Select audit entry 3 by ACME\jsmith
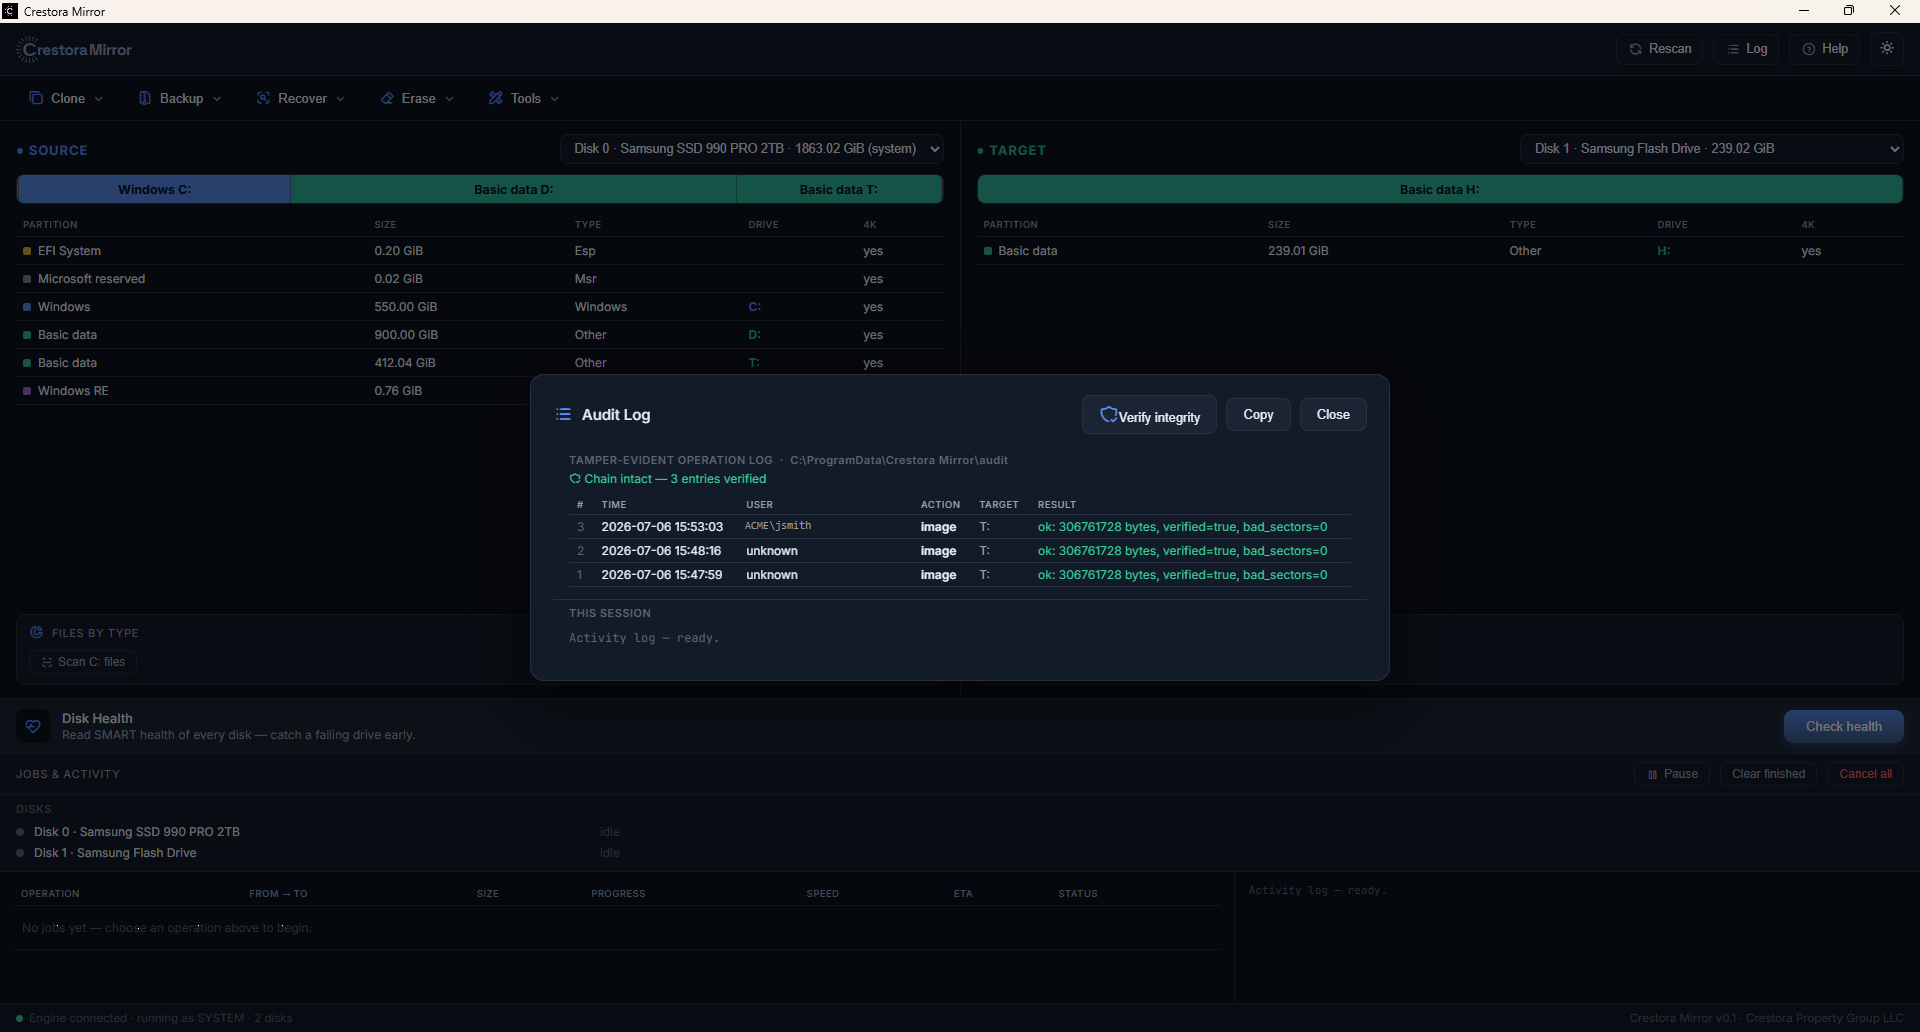This screenshot has width=1920, height=1032. (960, 527)
